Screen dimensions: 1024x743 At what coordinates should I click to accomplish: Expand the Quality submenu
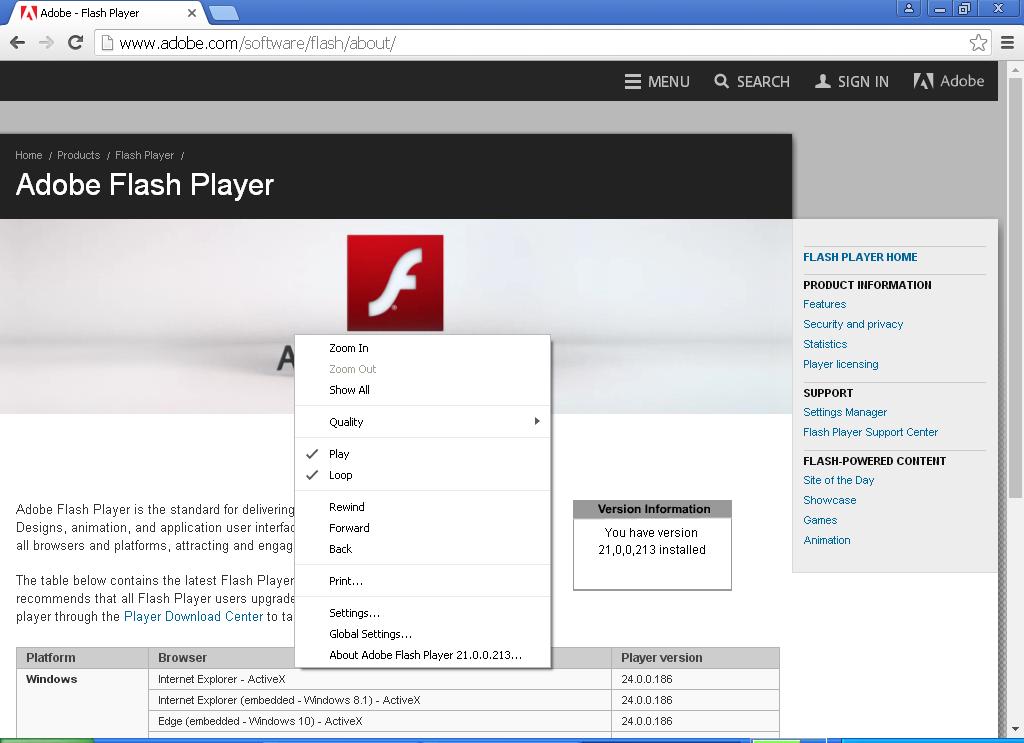pos(423,422)
